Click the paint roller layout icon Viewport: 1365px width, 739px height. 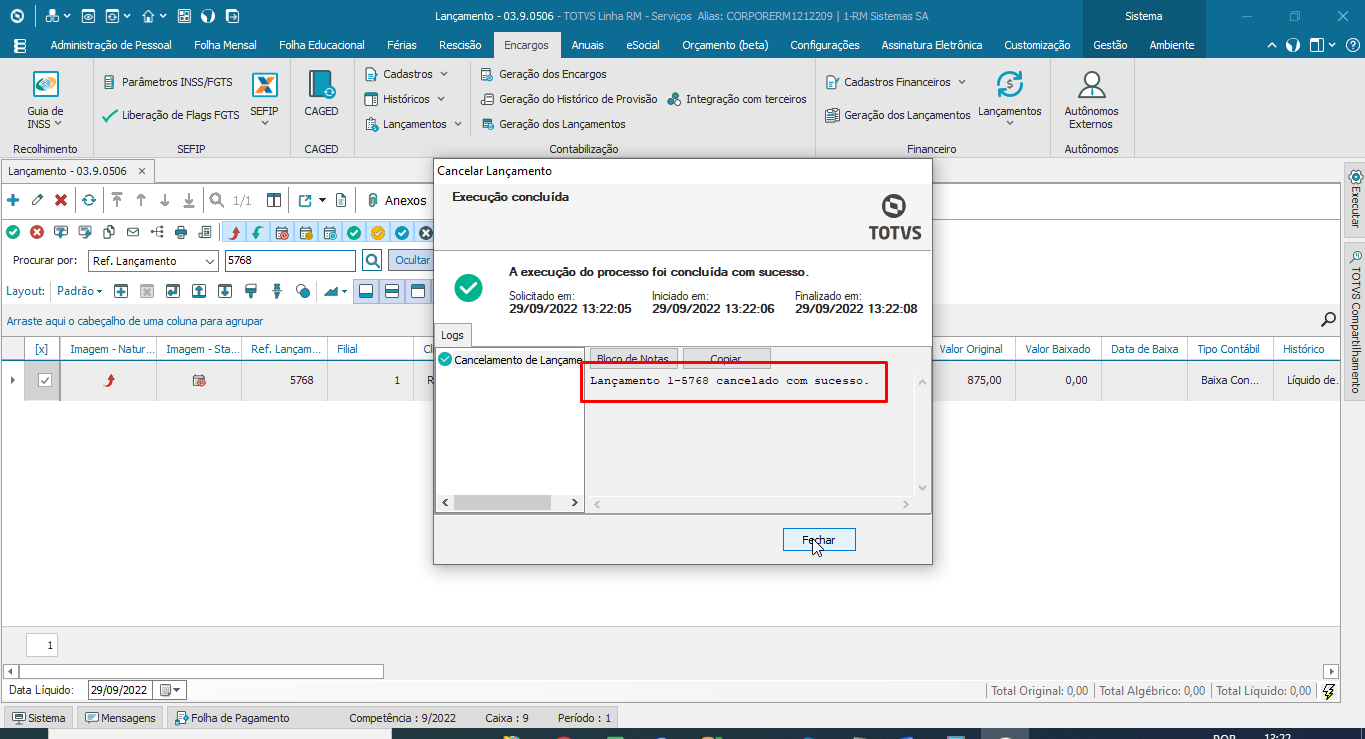click(251, 291)
